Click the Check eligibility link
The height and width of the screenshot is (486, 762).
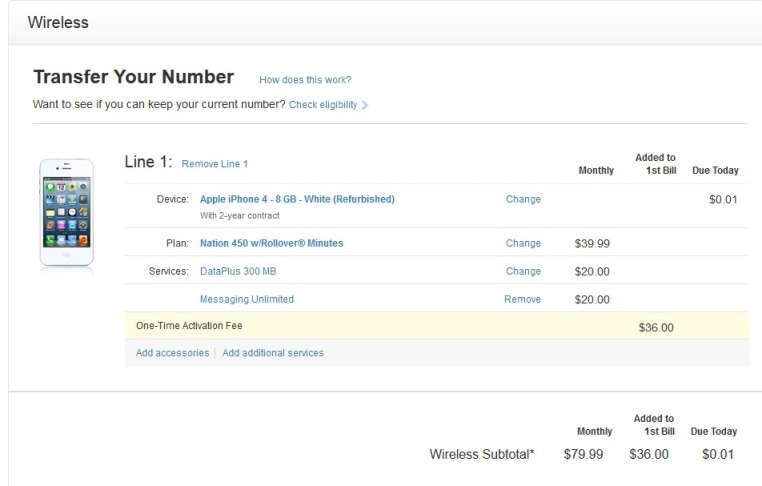tap(323, 105)
